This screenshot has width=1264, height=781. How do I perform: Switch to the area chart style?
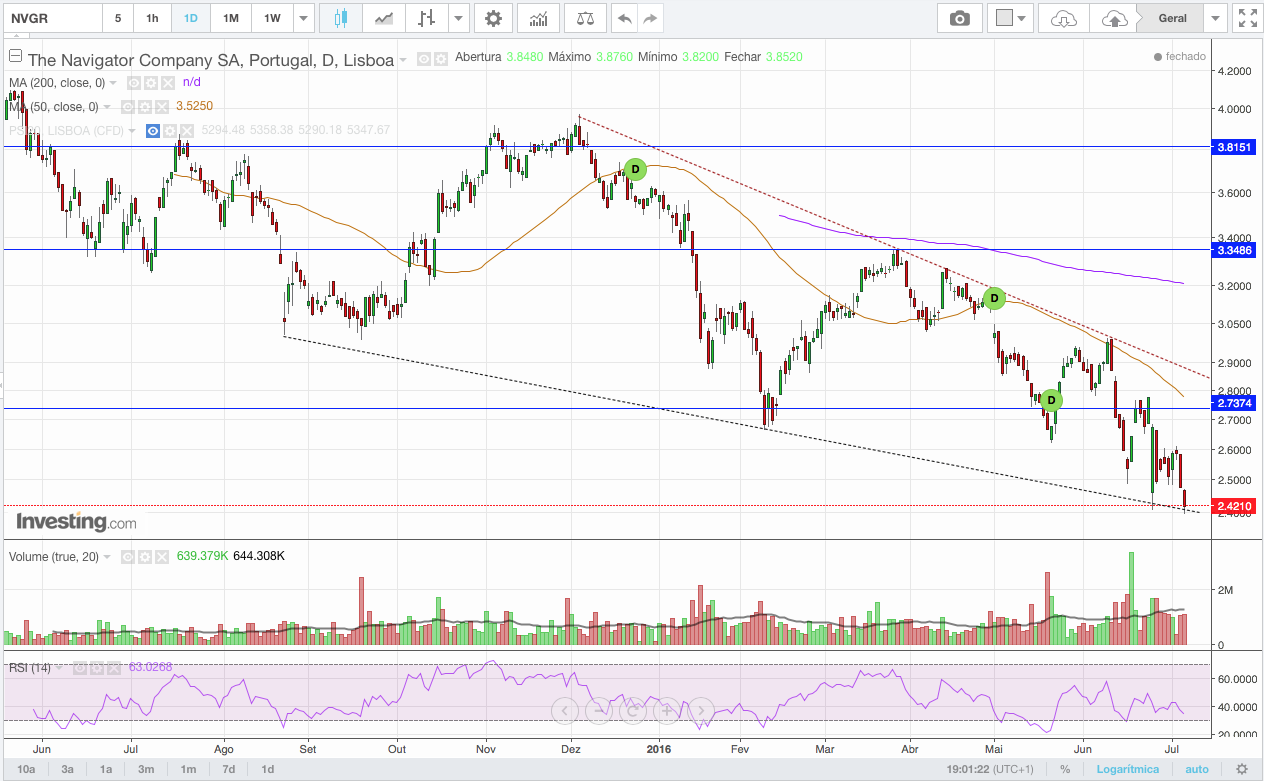(383, 18)
